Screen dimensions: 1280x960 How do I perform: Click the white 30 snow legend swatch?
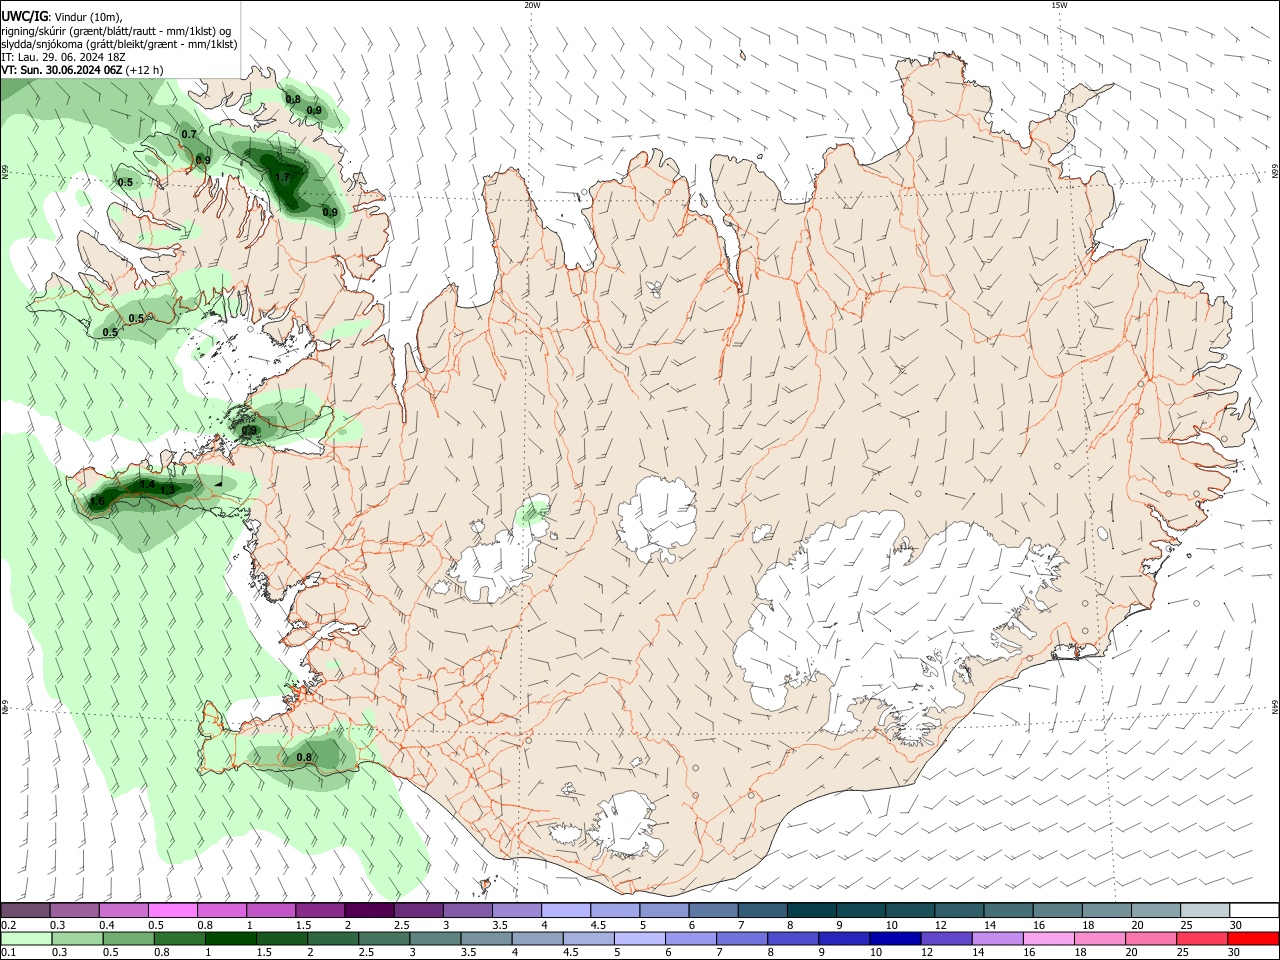(x=1254, y=911)
